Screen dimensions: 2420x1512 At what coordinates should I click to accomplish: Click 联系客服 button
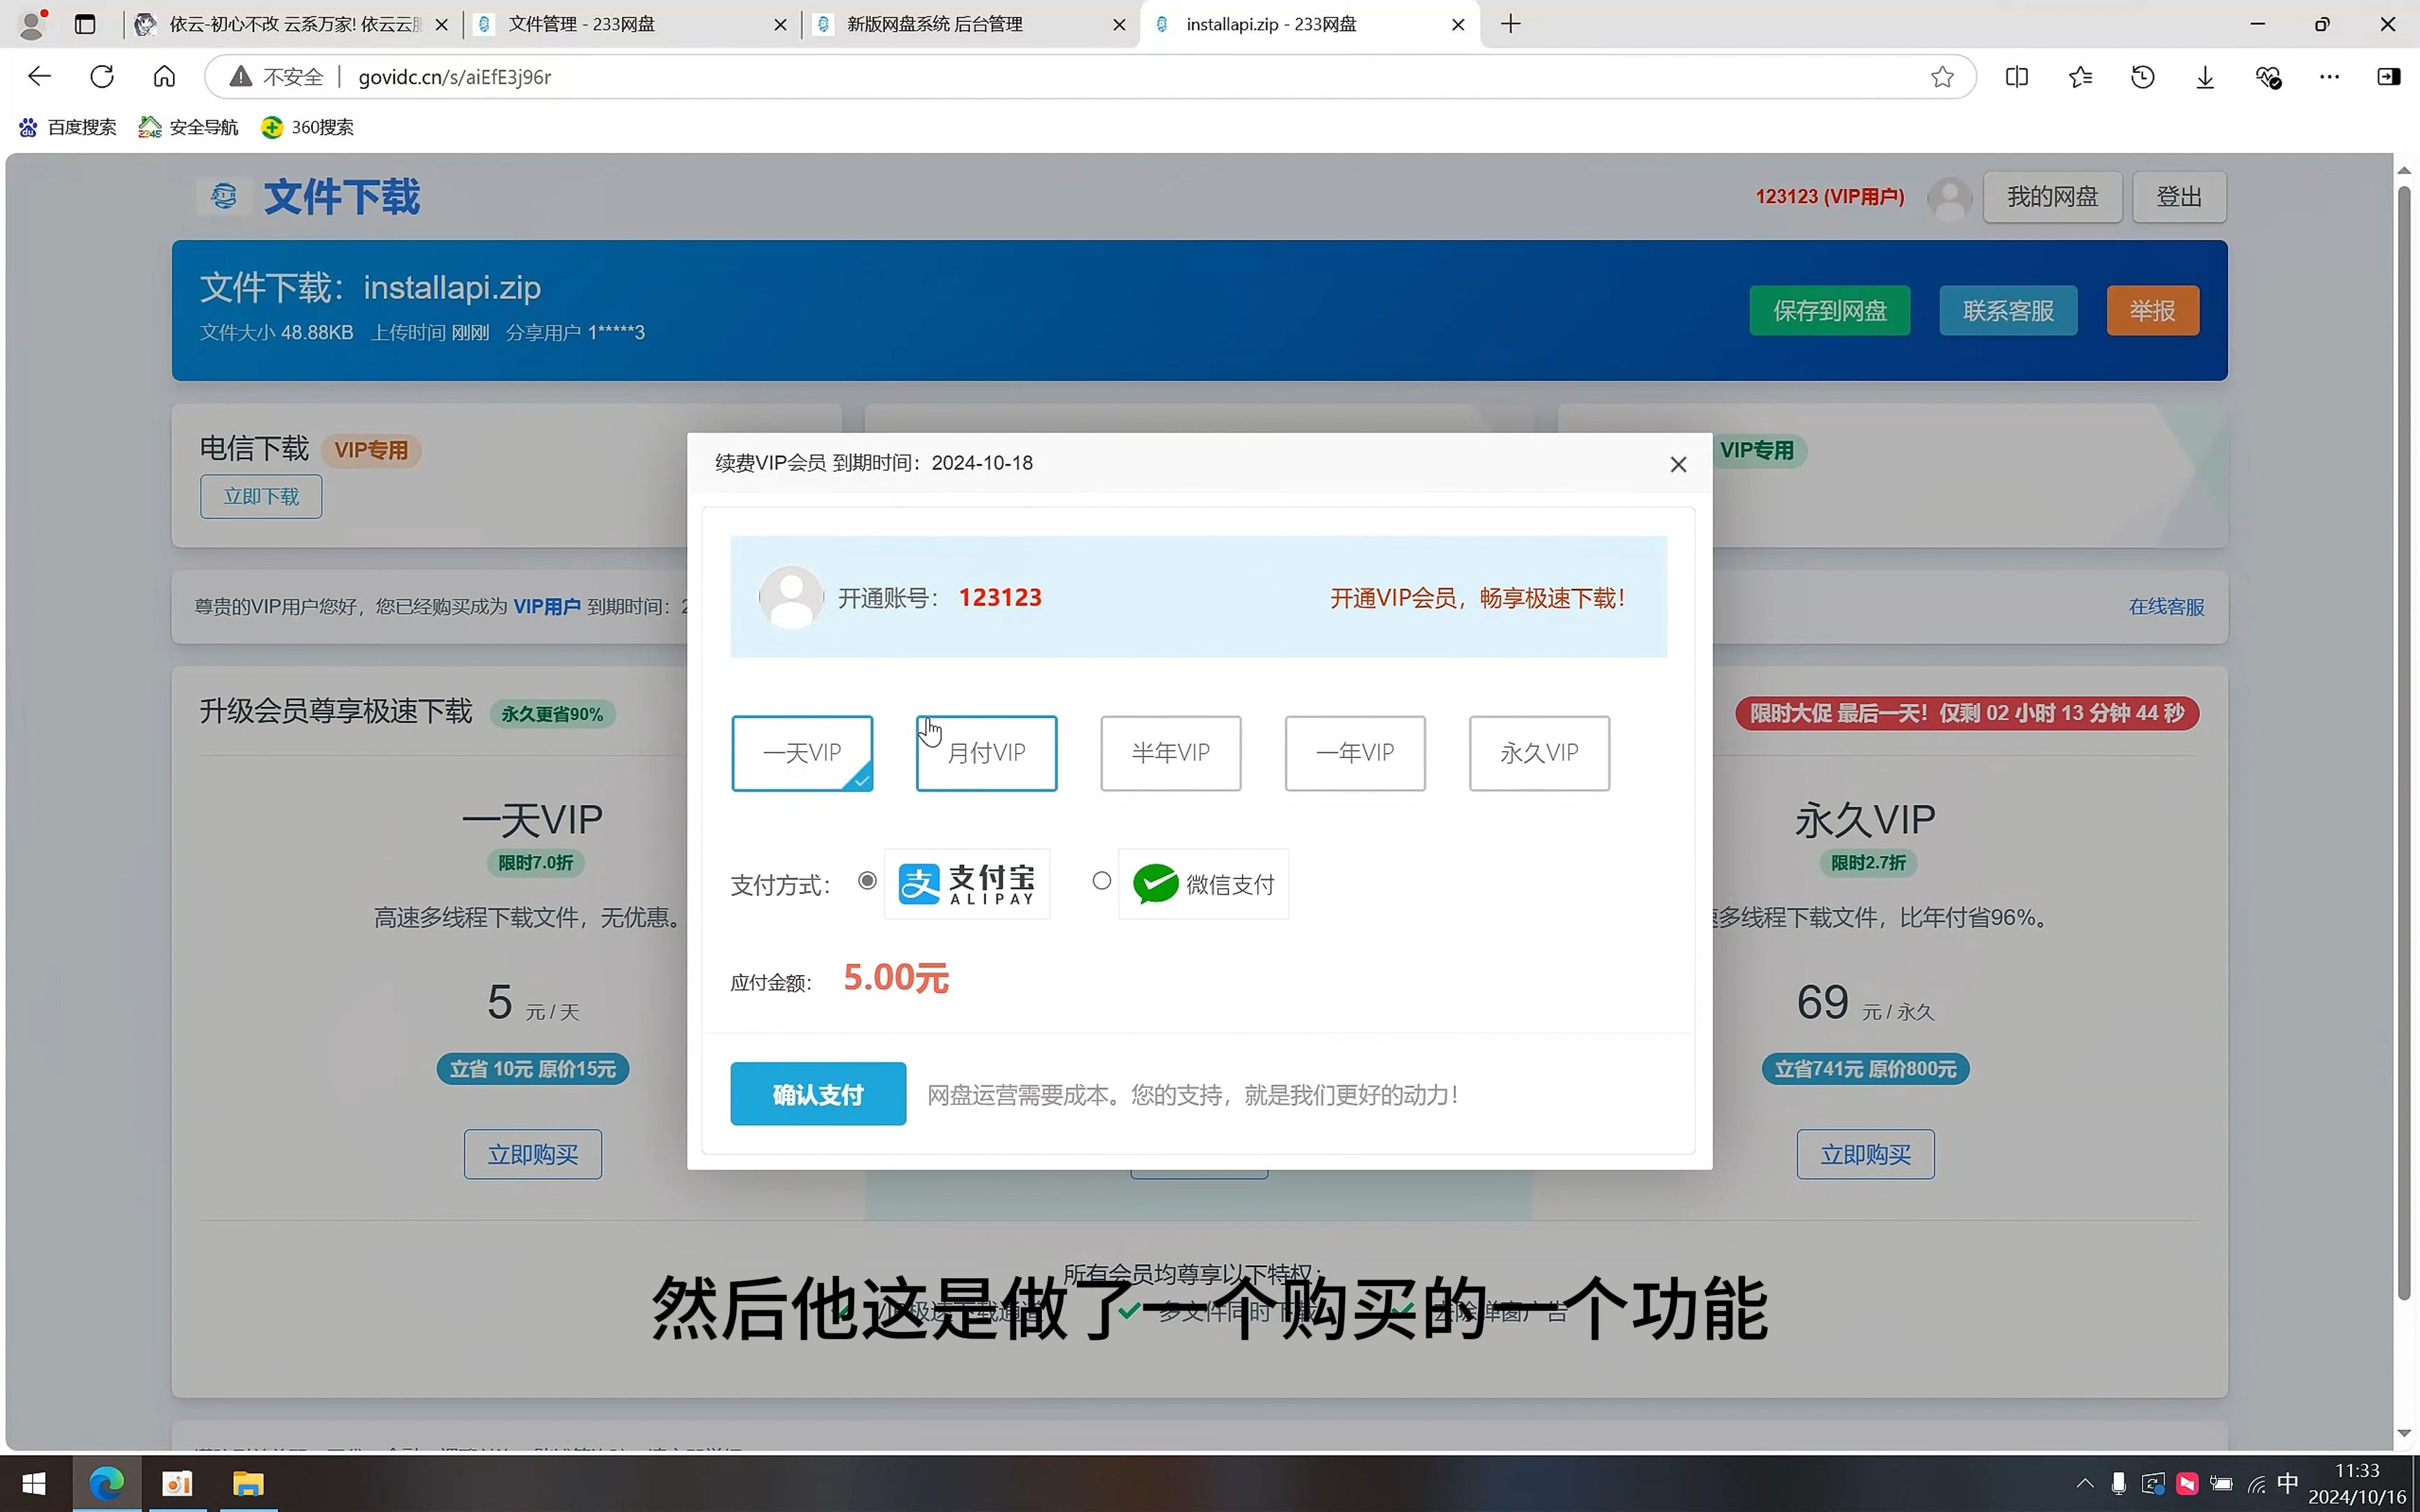(2008, 311)
